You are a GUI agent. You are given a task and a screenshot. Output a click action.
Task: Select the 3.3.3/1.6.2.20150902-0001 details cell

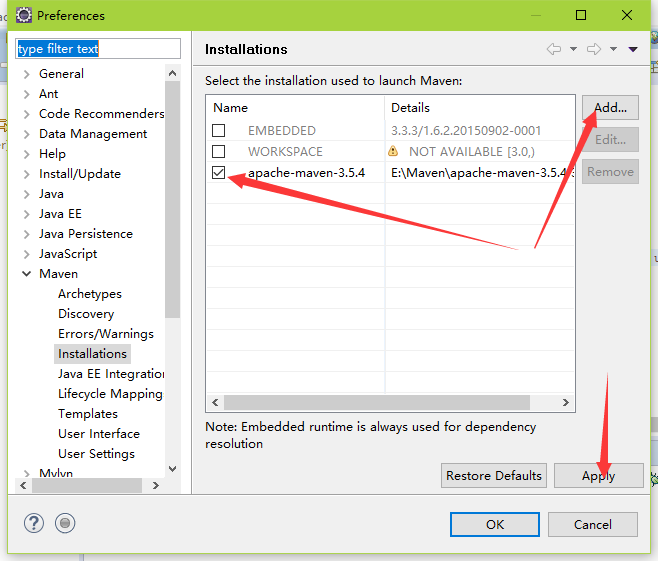[466, 131]
